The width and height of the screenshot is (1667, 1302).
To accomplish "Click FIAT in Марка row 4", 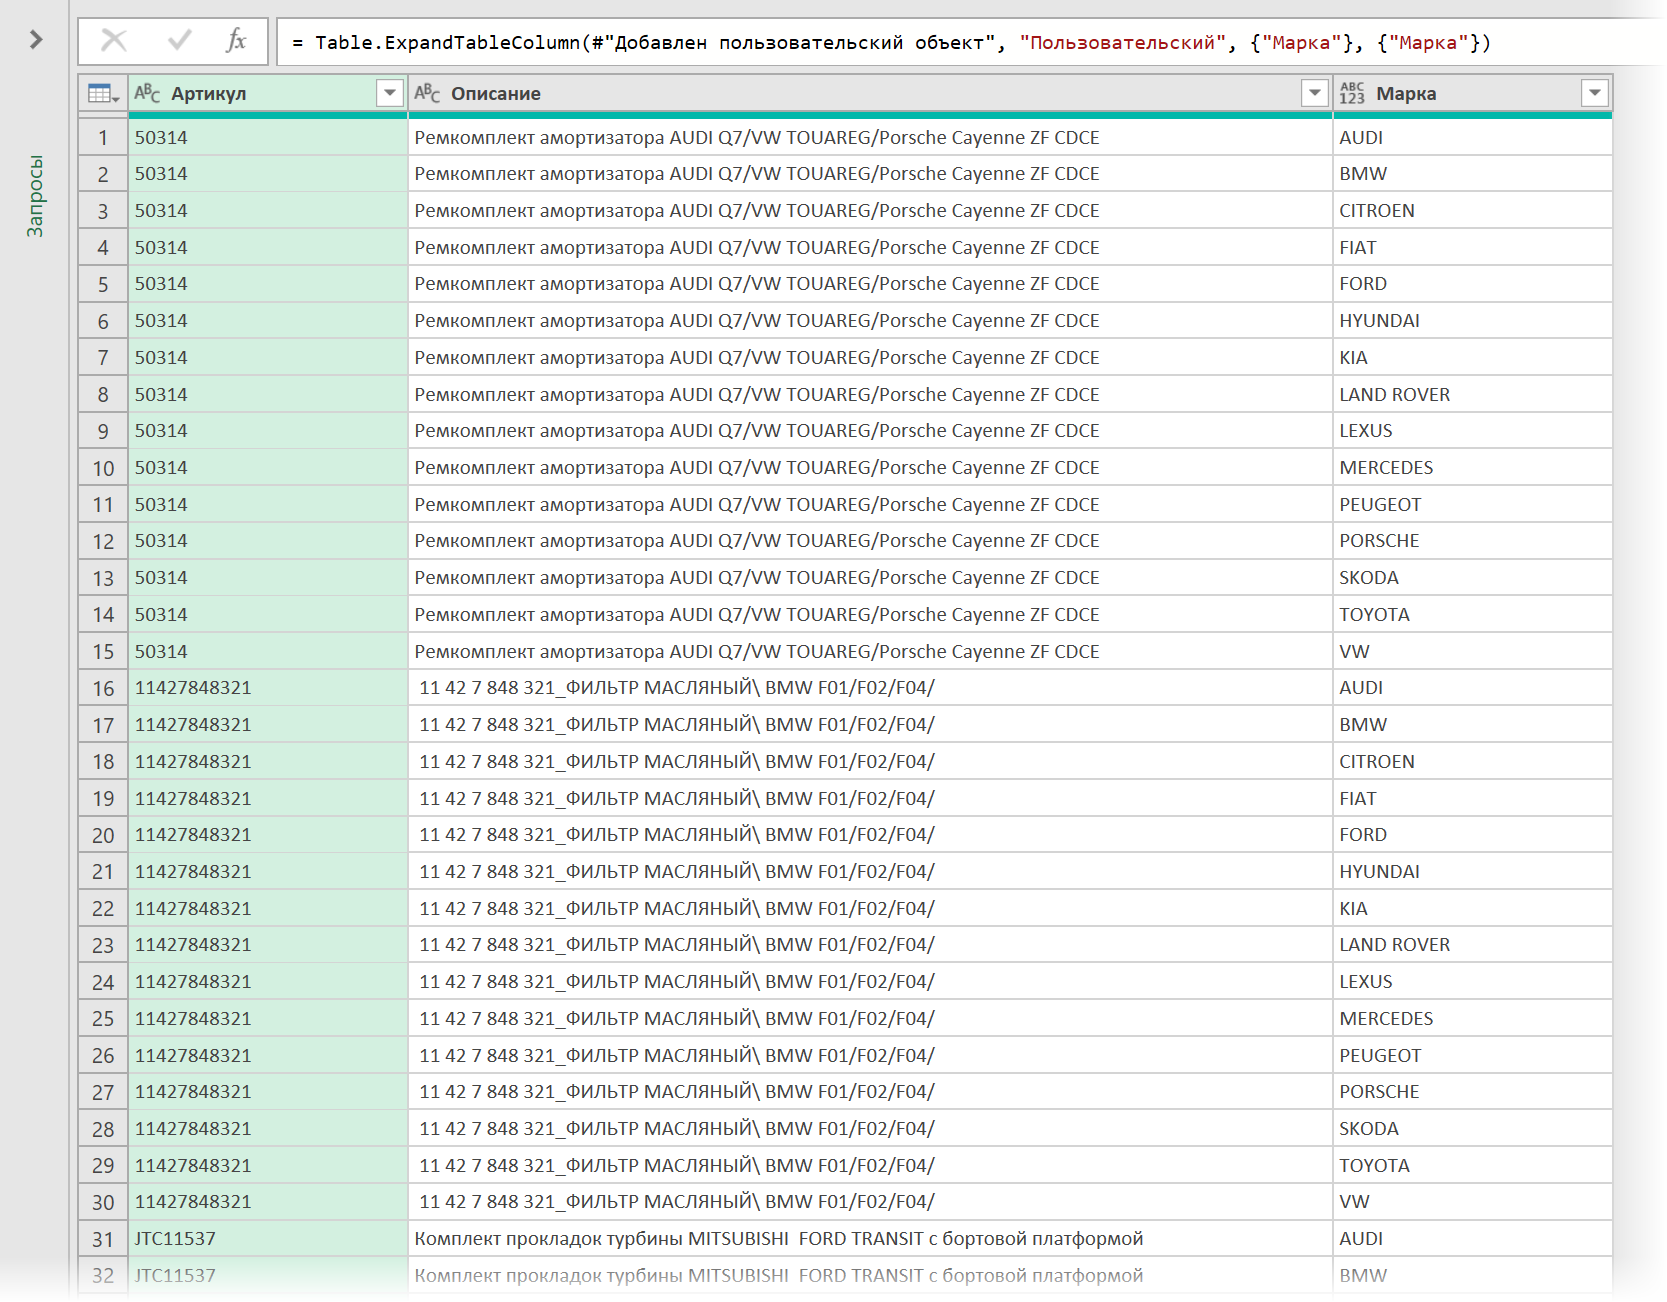I will (x=1358, y=248).
